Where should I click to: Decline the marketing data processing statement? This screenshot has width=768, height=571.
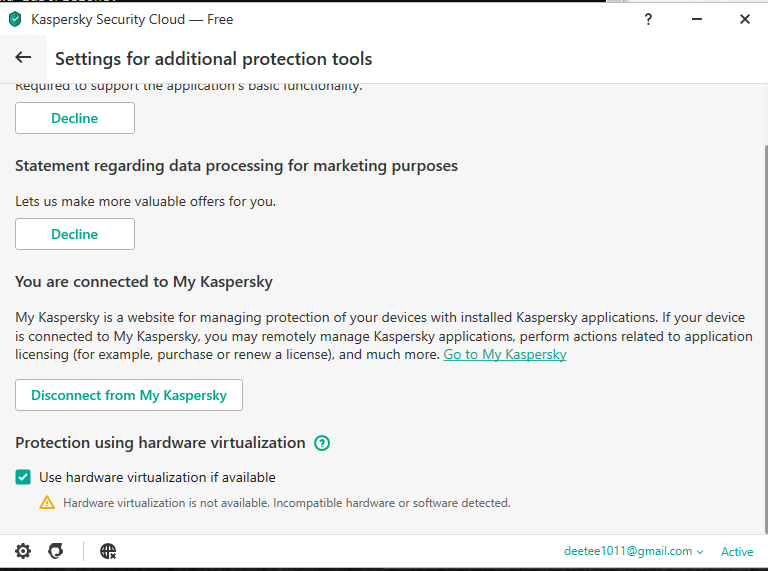click(75, 234)
